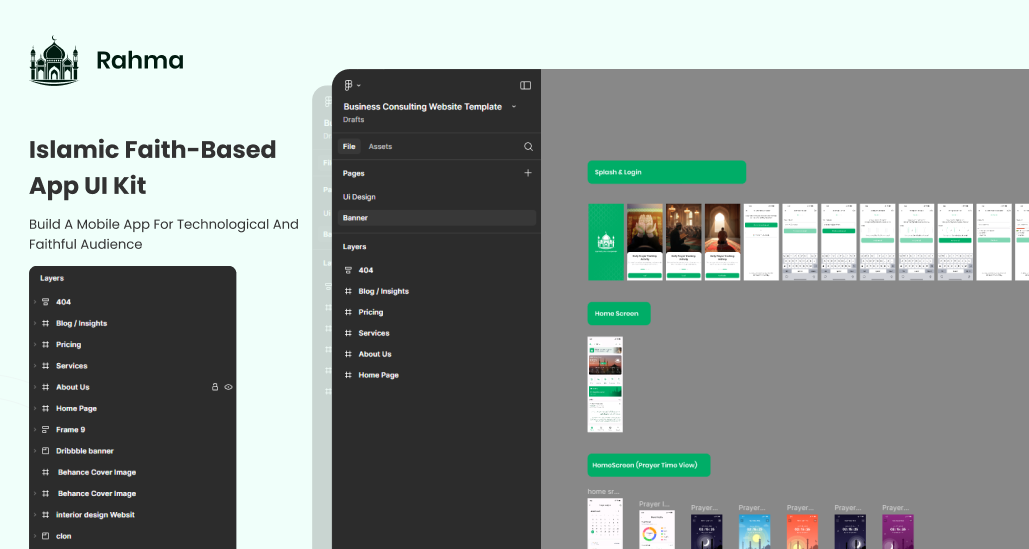1029x549 pixels.
Task: Open the Figma main menu icon
Action: point(349,86)
